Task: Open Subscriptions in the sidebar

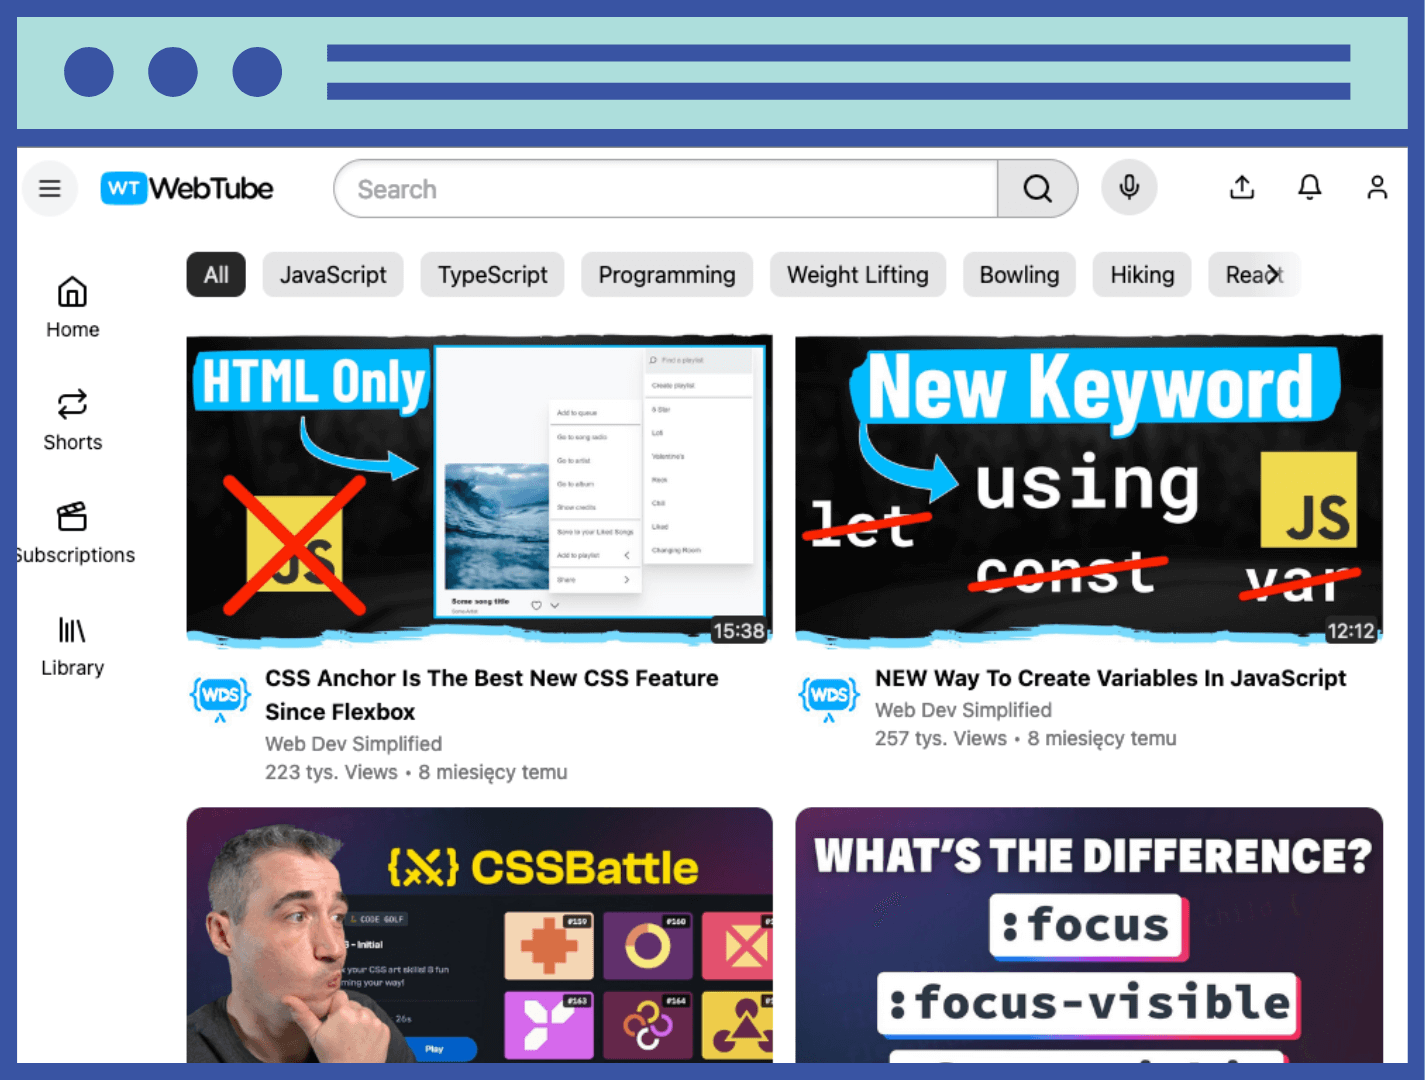Action: [74, 533]
